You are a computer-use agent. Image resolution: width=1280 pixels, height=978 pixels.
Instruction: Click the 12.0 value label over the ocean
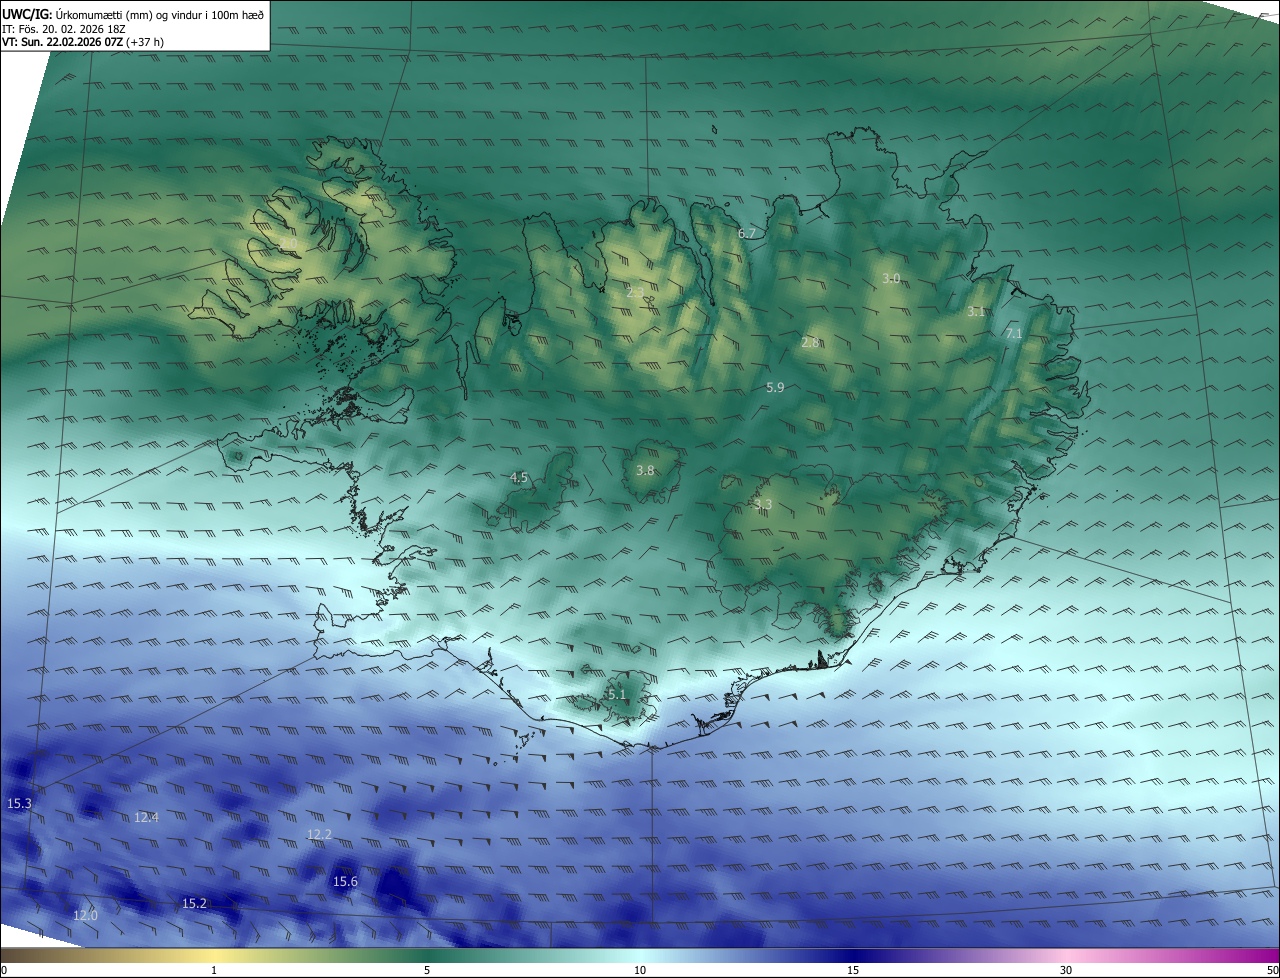[x=86, y=916]
